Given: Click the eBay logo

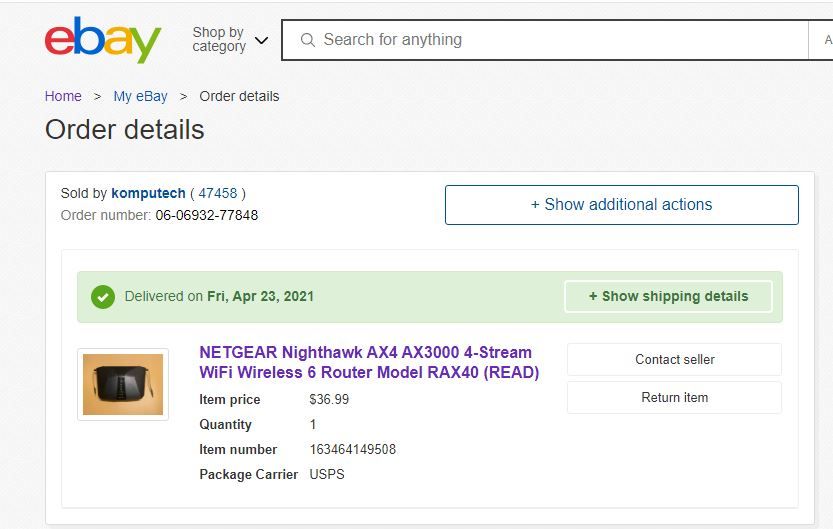Looking at the screenshot, I should pos(102,40).
